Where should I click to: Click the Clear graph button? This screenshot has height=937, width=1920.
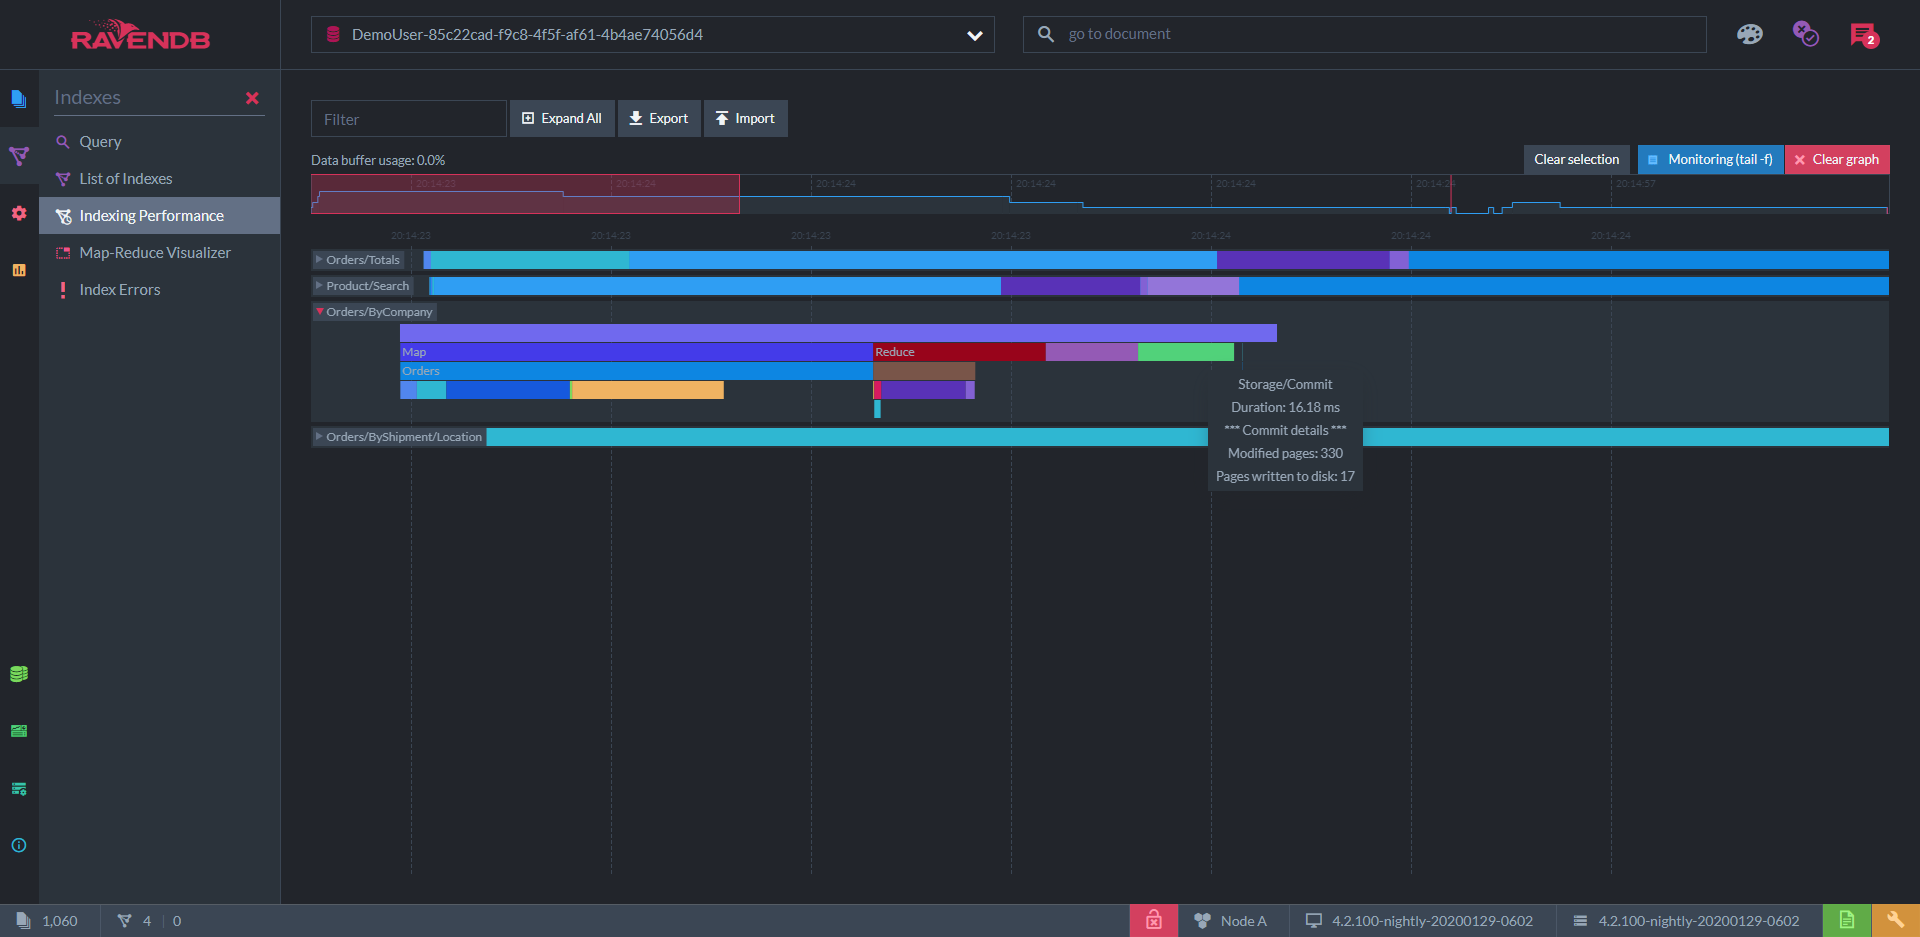(x=1837, y=160)
